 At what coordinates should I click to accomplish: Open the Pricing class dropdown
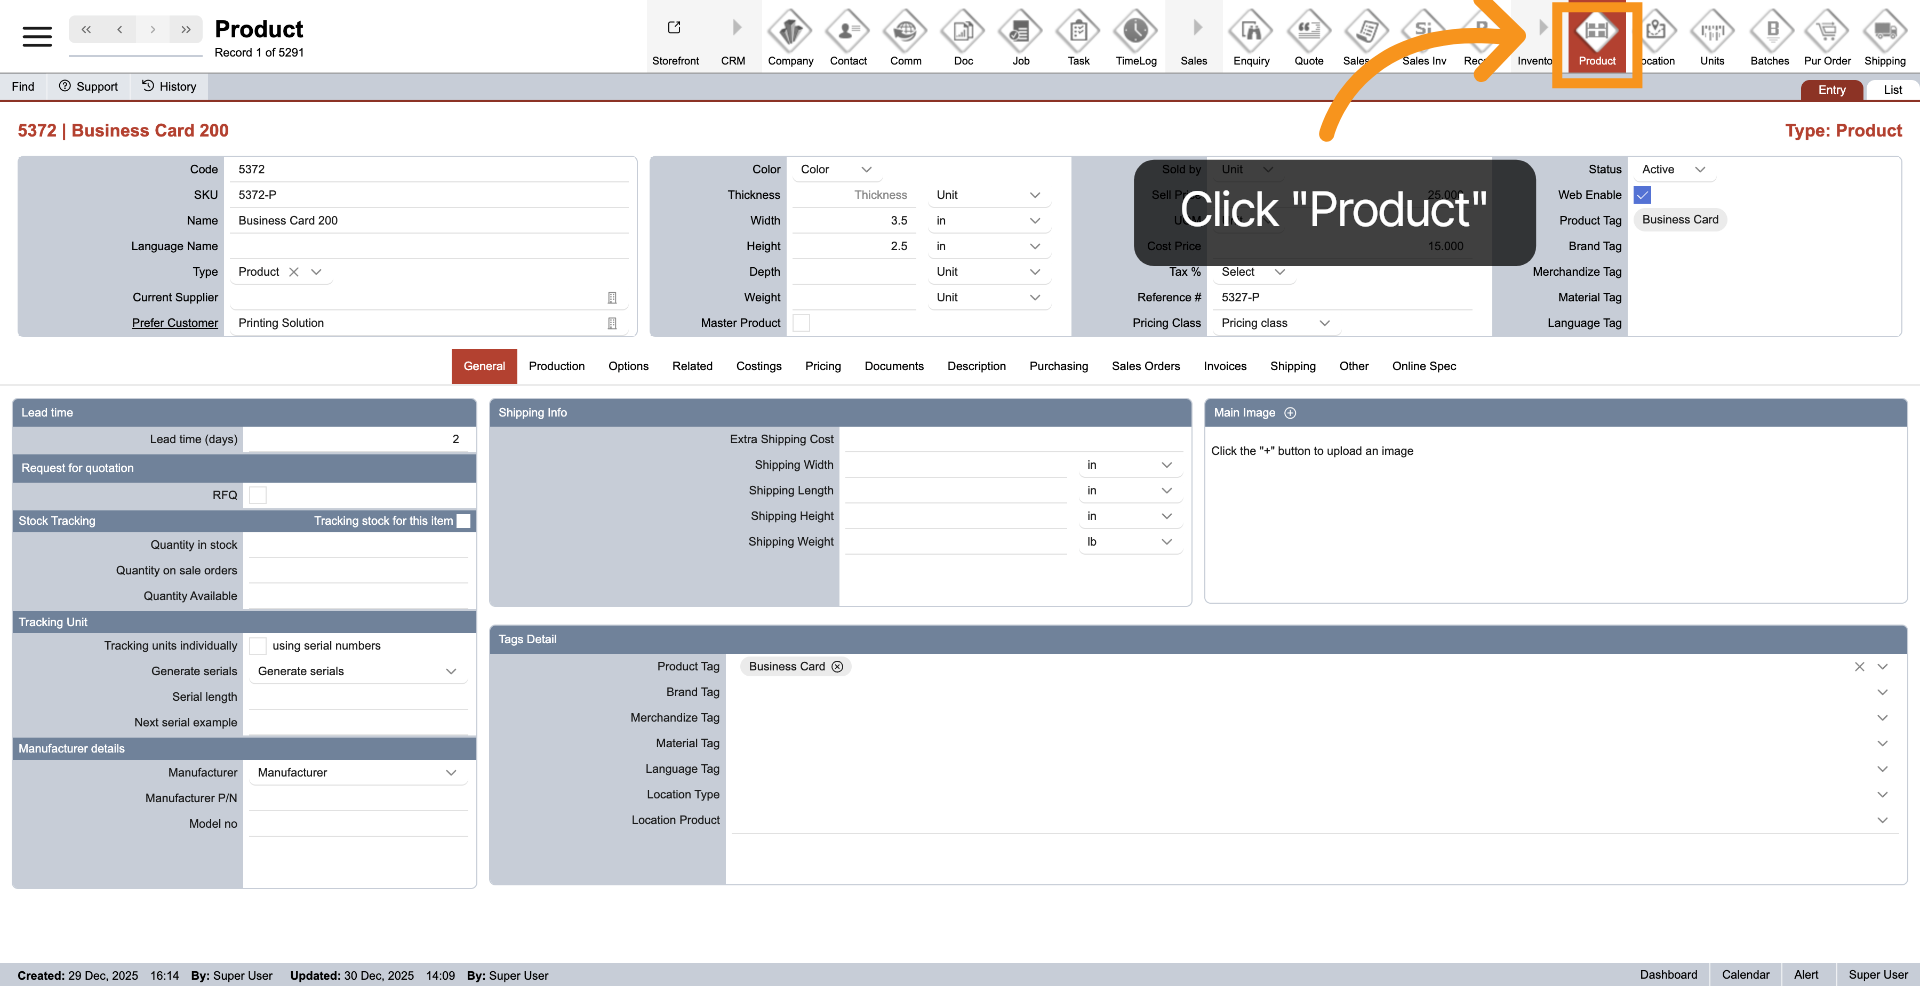pos(1273,322)
